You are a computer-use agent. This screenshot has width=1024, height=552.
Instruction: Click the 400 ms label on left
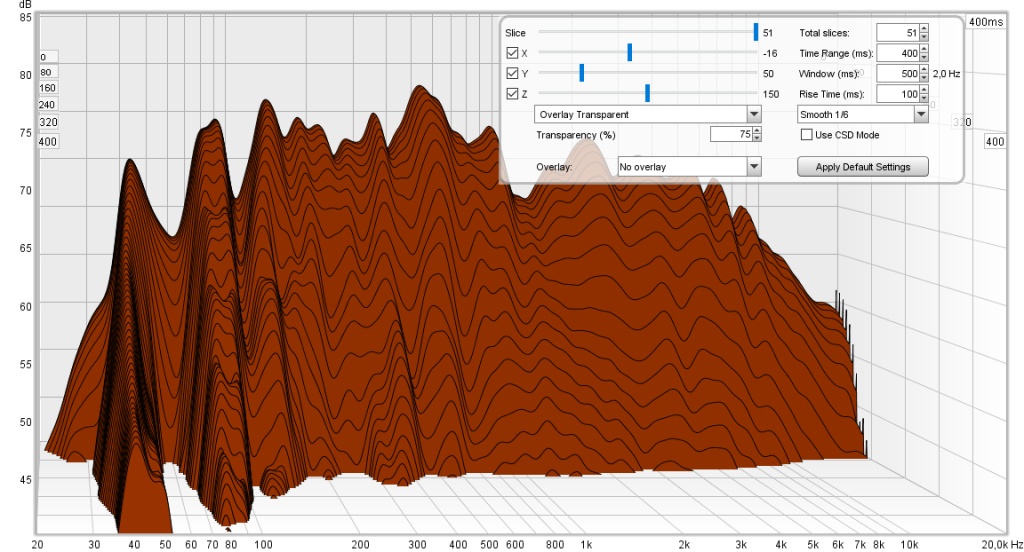48,141
